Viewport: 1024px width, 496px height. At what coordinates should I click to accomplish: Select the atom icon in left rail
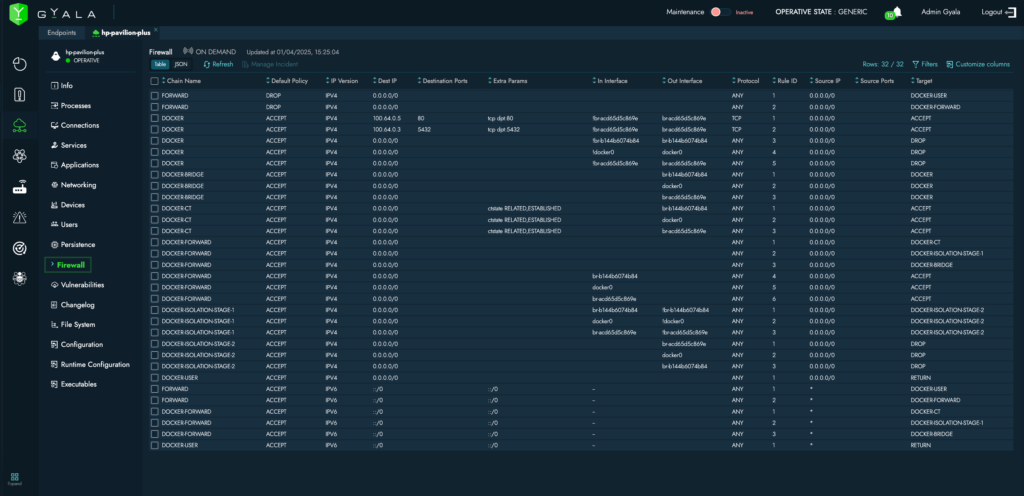(x=19, y=156)
